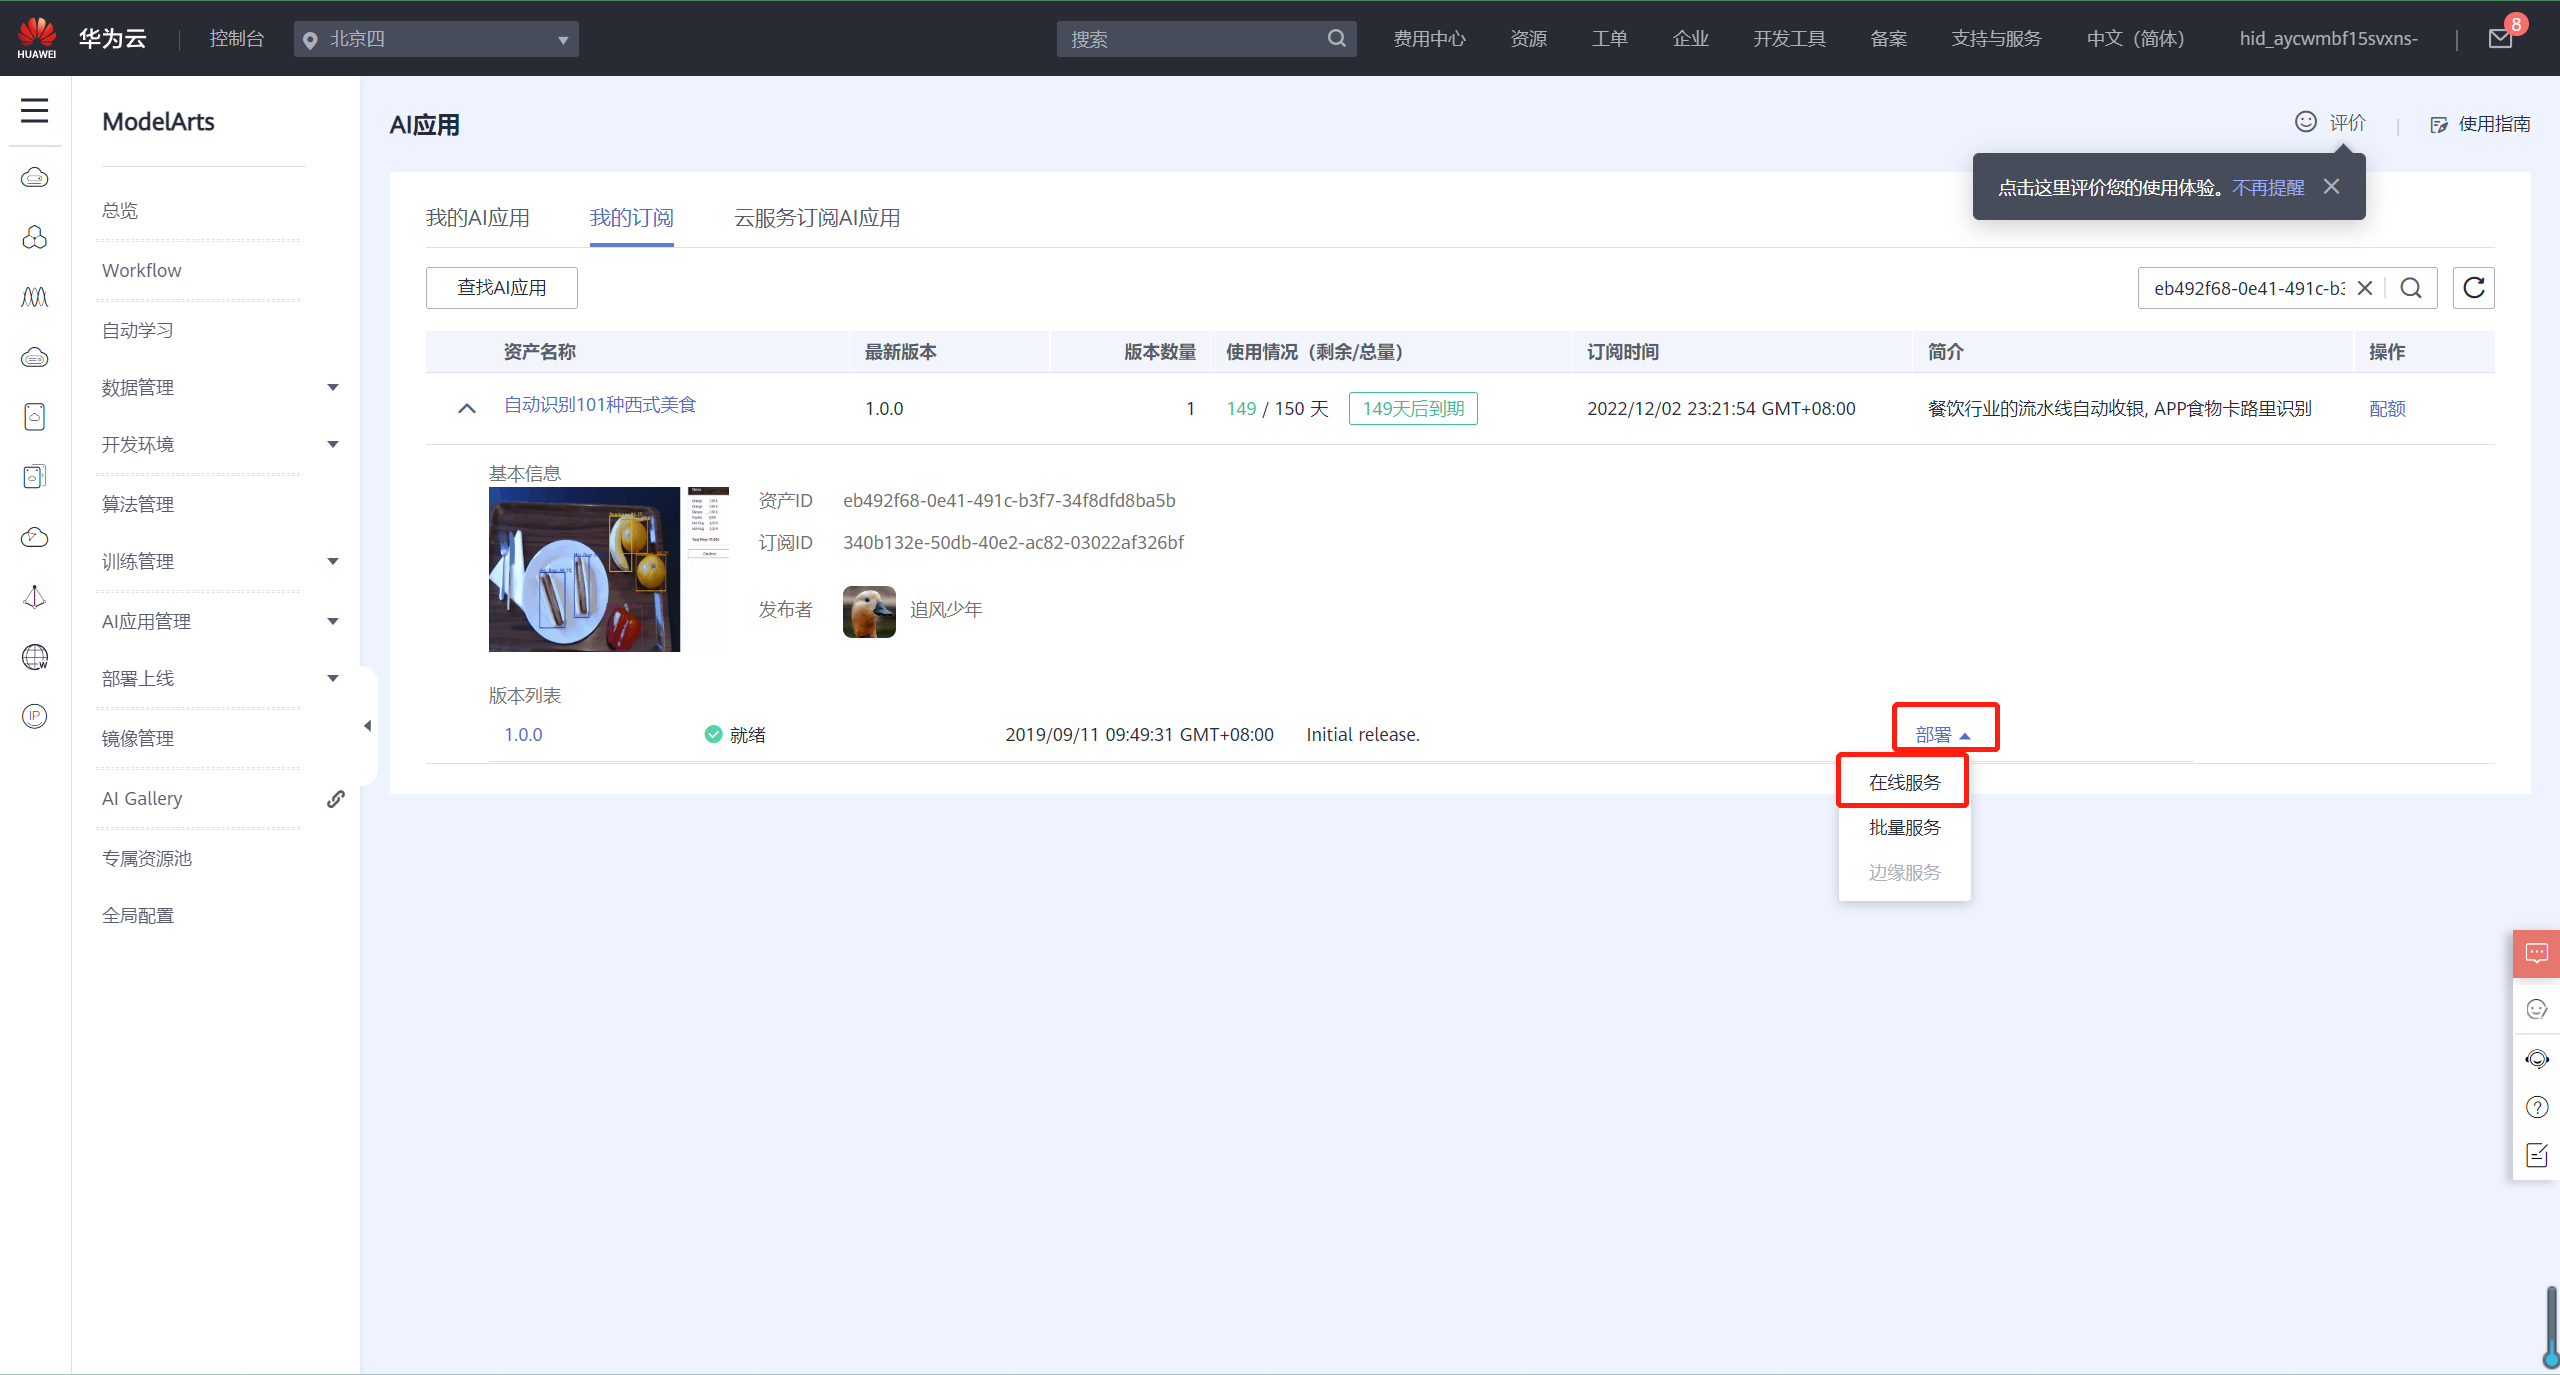Collapse the sidebar panel arrow
2560x1375 pixels.
(x=367, y=726)
